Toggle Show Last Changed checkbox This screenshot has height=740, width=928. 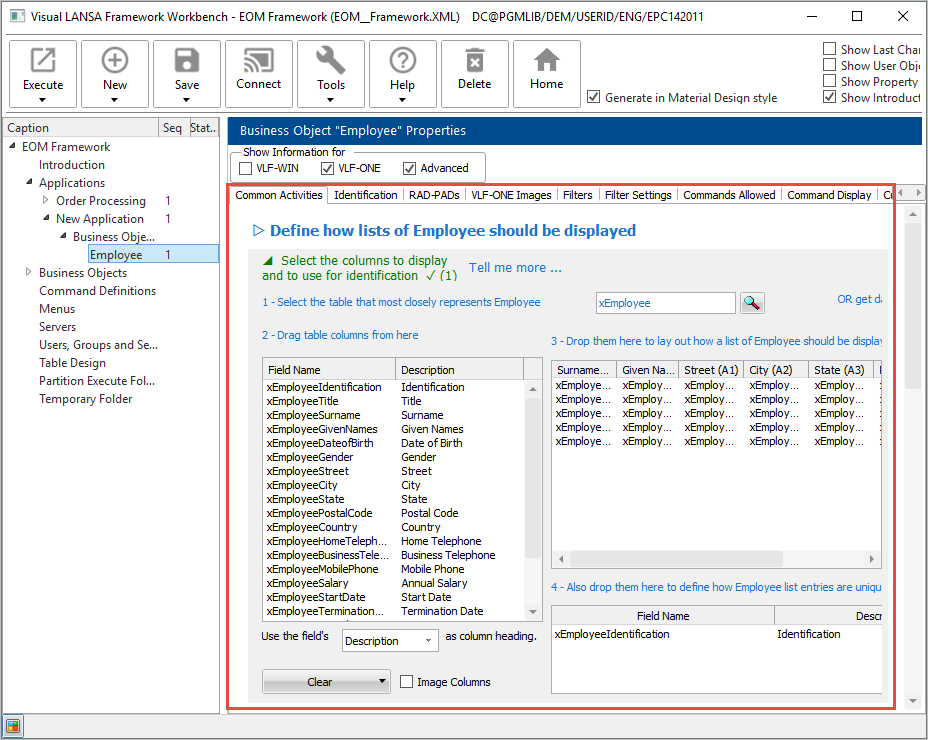830,49
